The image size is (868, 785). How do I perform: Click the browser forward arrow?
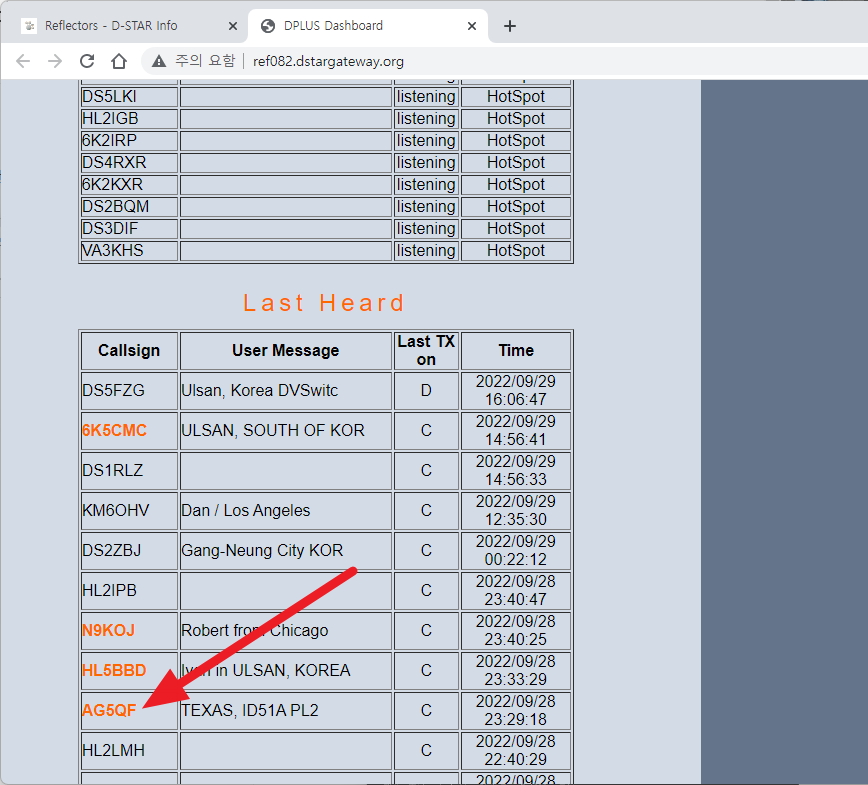pos(55,61)
